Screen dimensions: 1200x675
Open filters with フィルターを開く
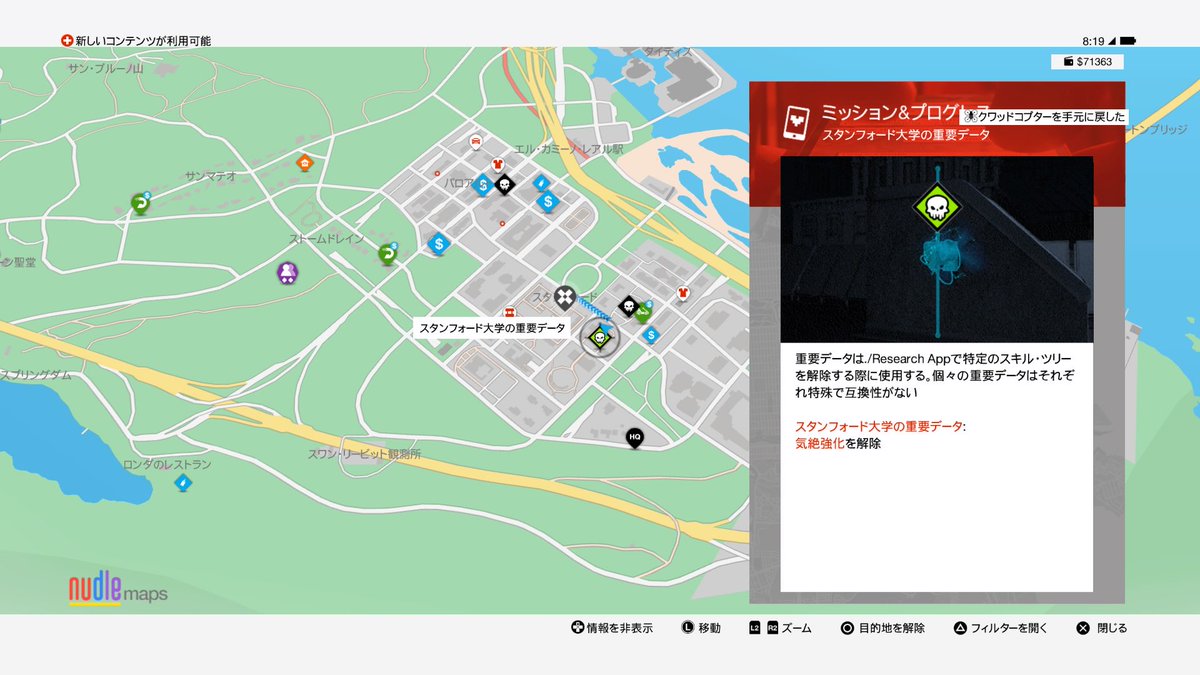point(1000,628)
